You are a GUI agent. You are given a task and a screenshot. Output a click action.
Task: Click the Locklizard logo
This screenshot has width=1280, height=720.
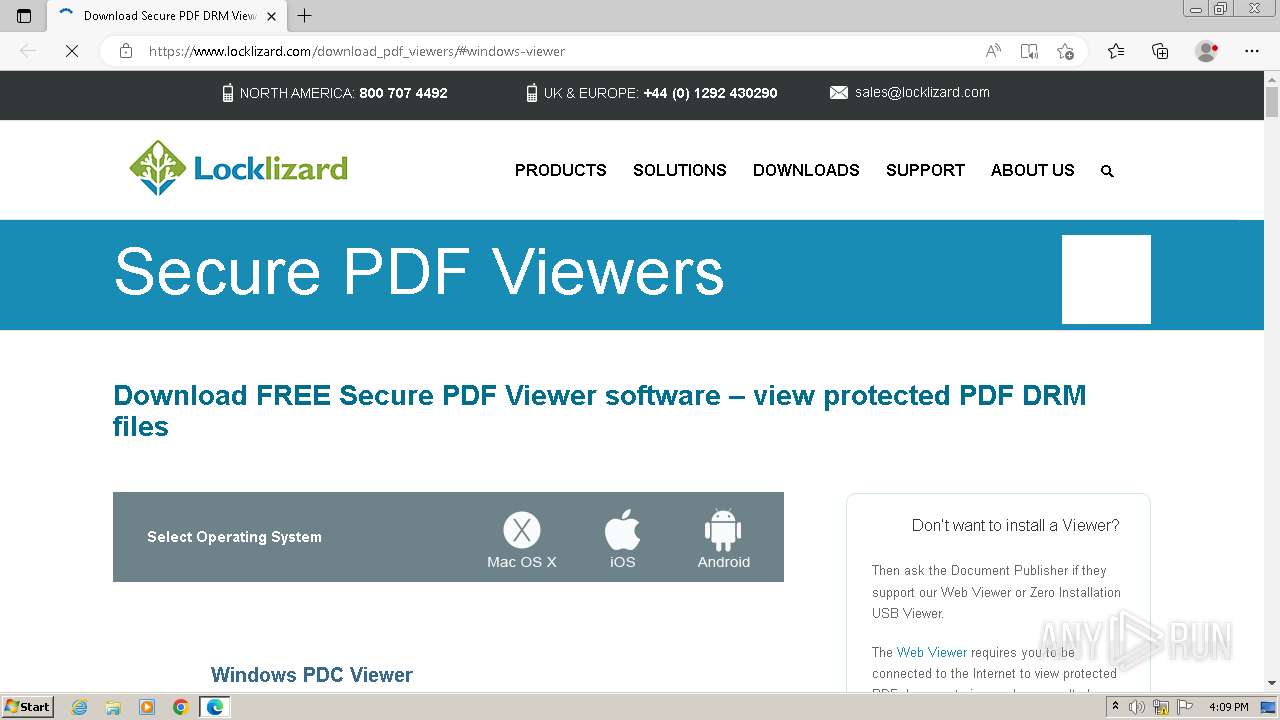(238, 168)
